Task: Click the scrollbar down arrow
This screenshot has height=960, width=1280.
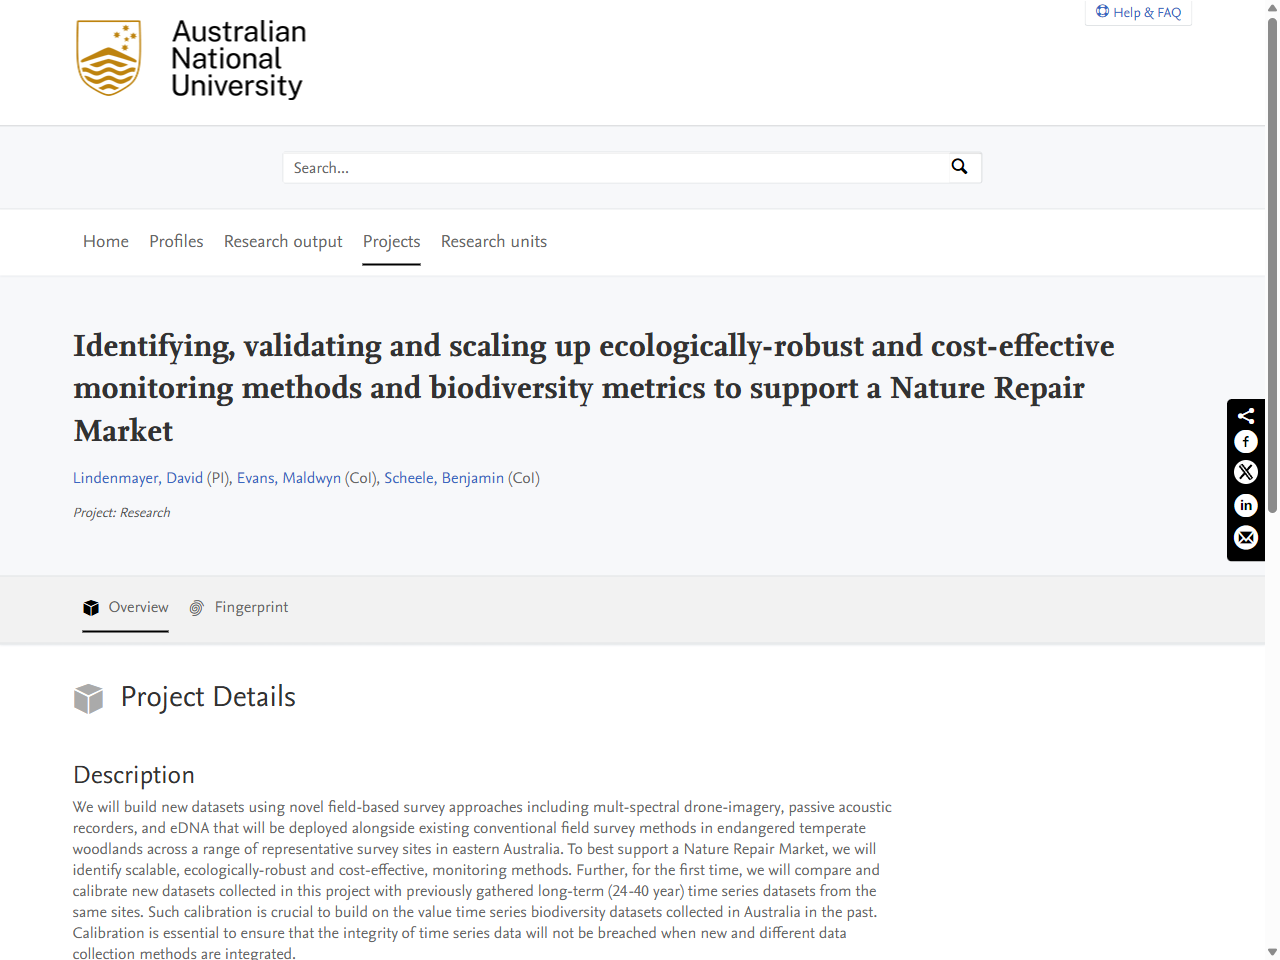Action: pos(1272,952)
